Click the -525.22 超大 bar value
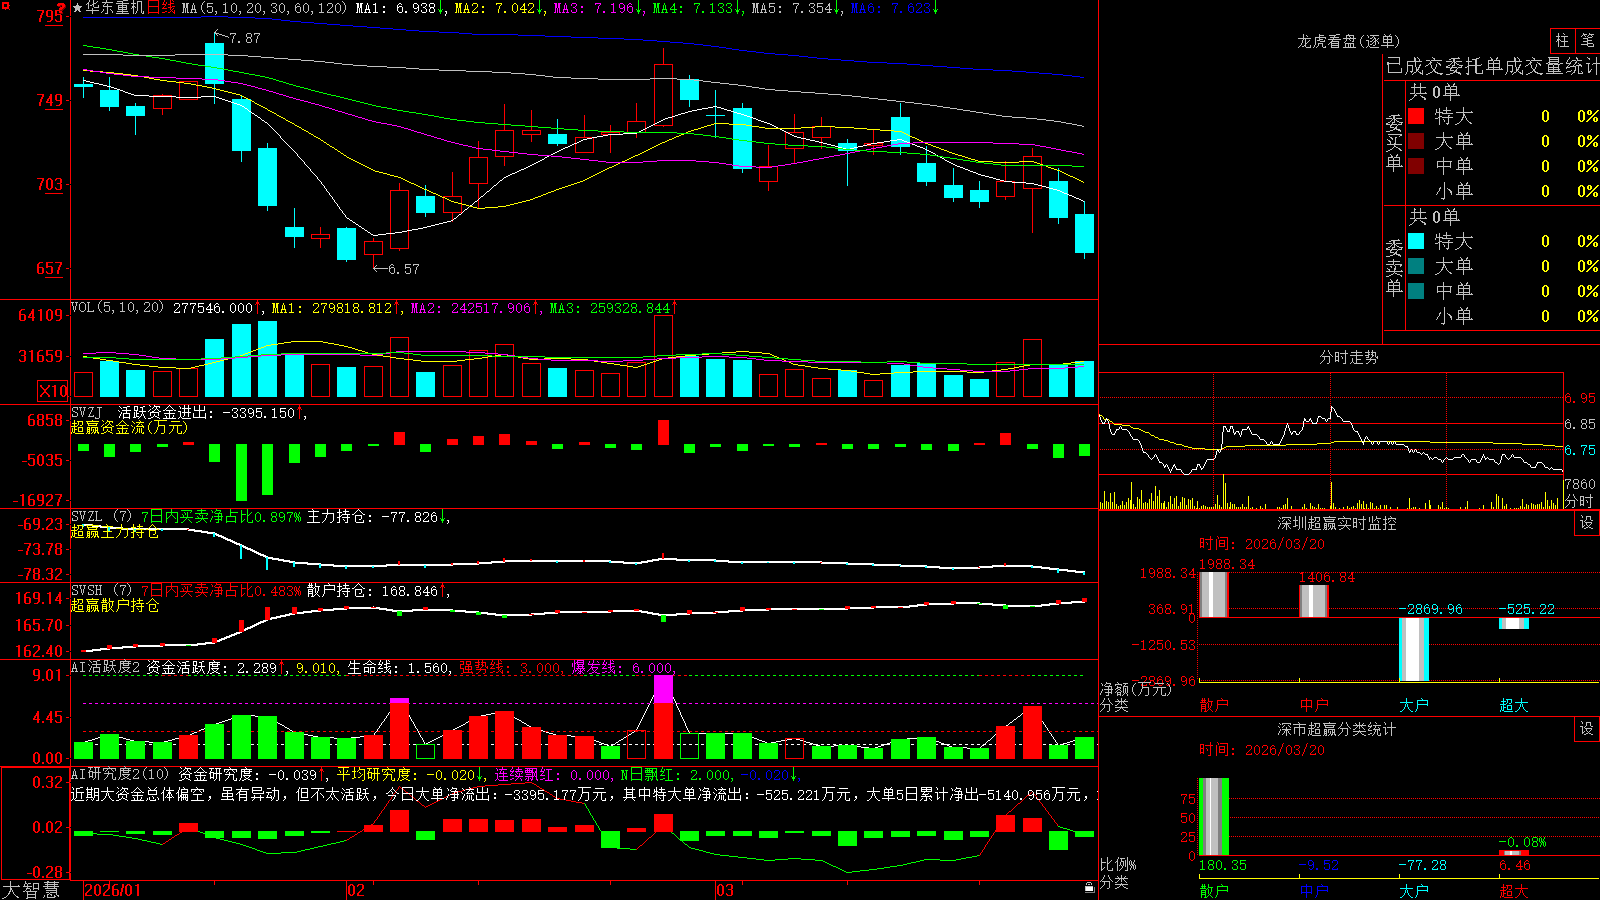The width and height of the screenshot is (1600, 900). coord(1527,609)
